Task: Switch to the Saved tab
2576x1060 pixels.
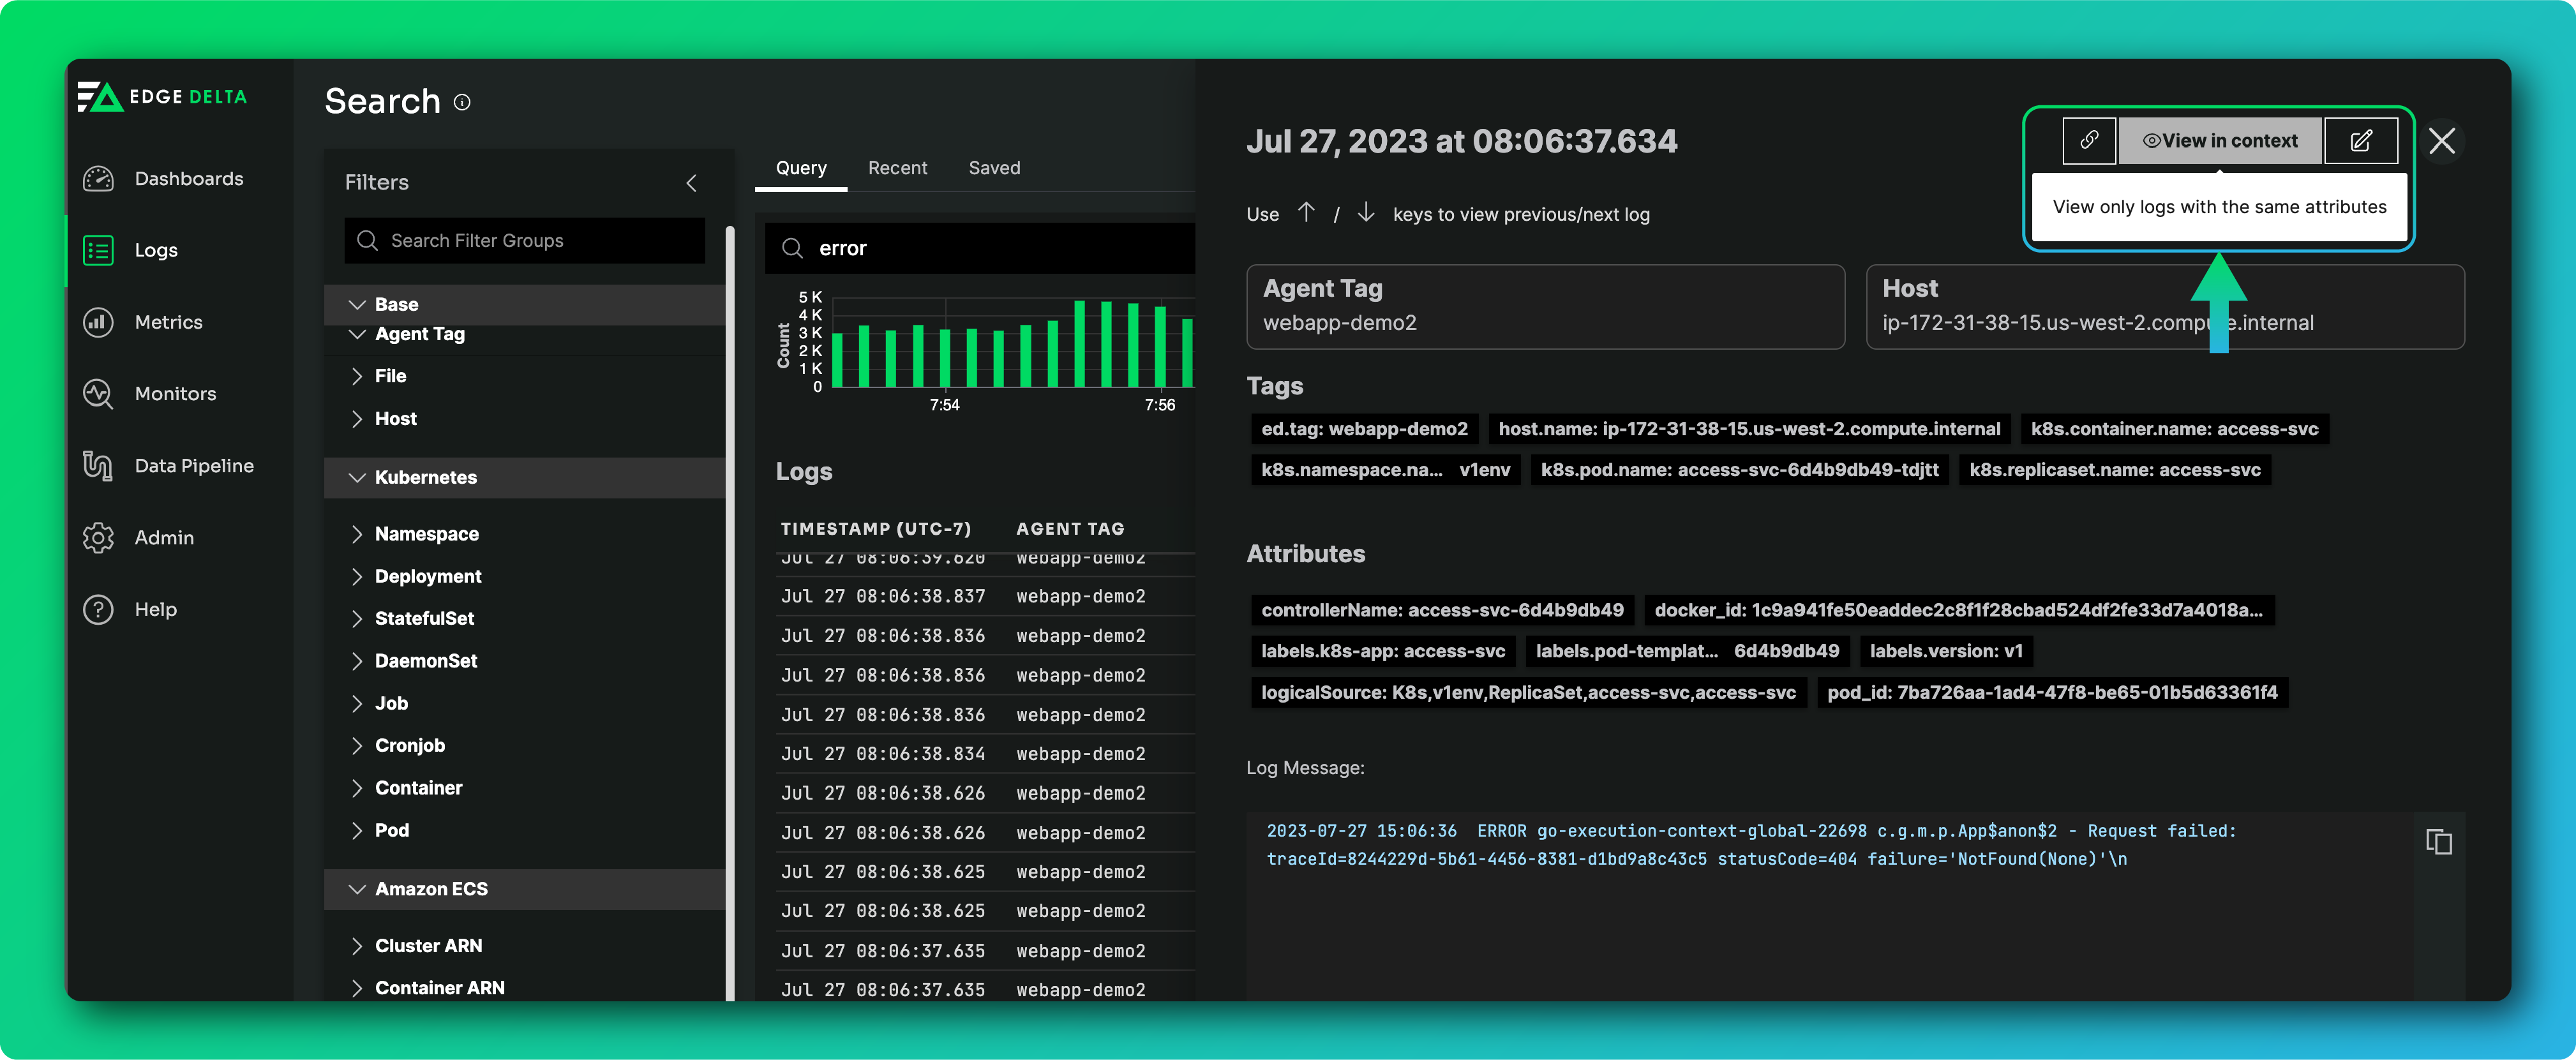Action: (x=994, y=168)
